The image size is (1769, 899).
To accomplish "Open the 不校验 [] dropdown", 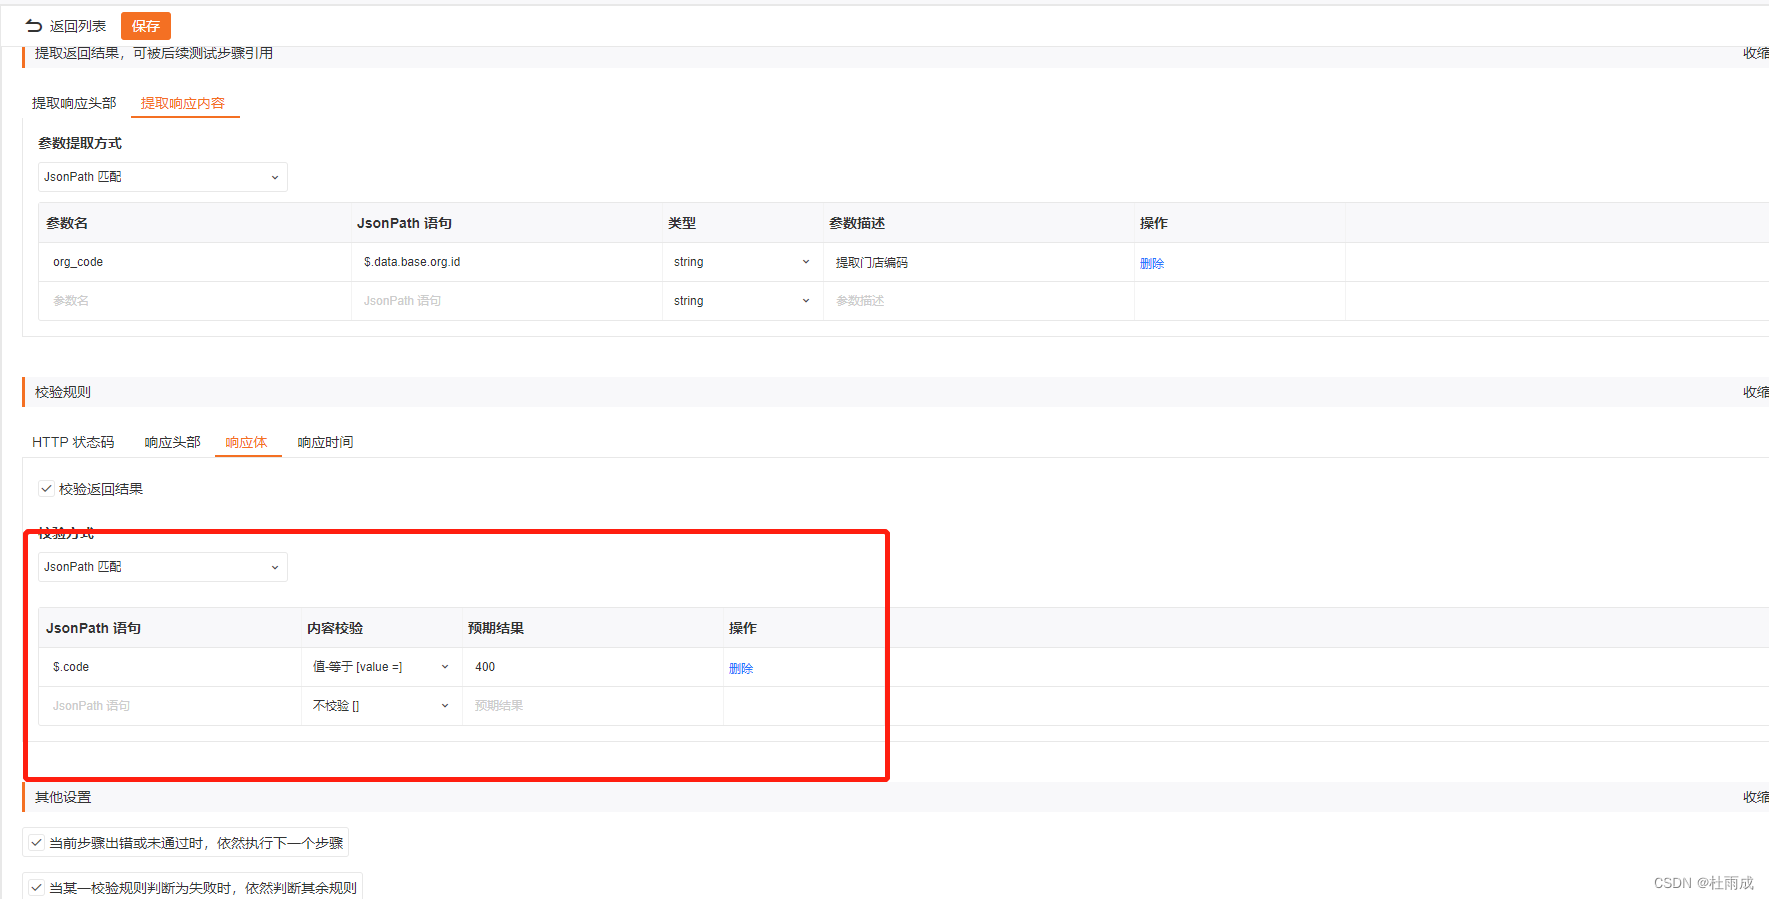I will point(381,706).
